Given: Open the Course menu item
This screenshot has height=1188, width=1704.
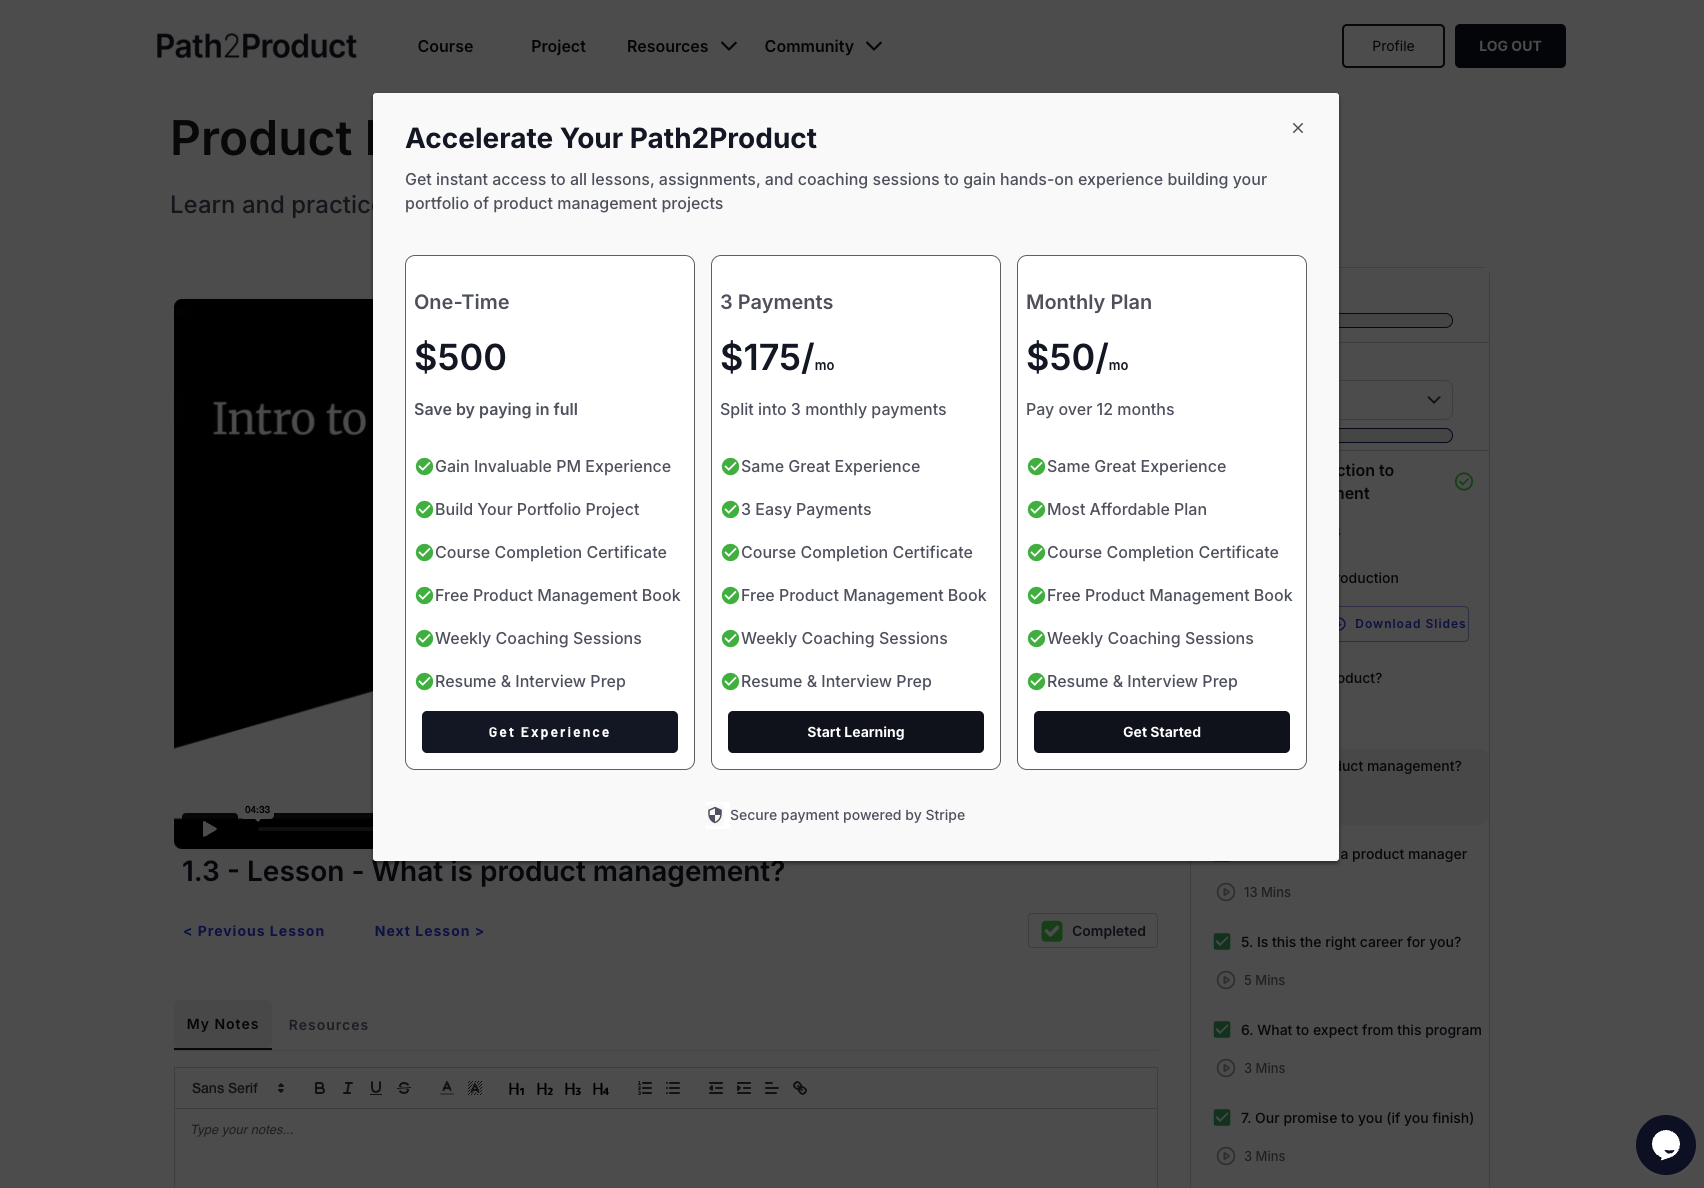Looking at the screenshot, I should tap(445, 46).
